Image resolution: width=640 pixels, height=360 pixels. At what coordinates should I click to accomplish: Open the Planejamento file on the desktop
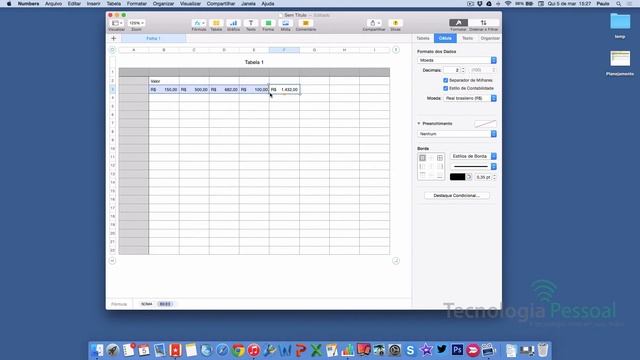click(620, 59)
